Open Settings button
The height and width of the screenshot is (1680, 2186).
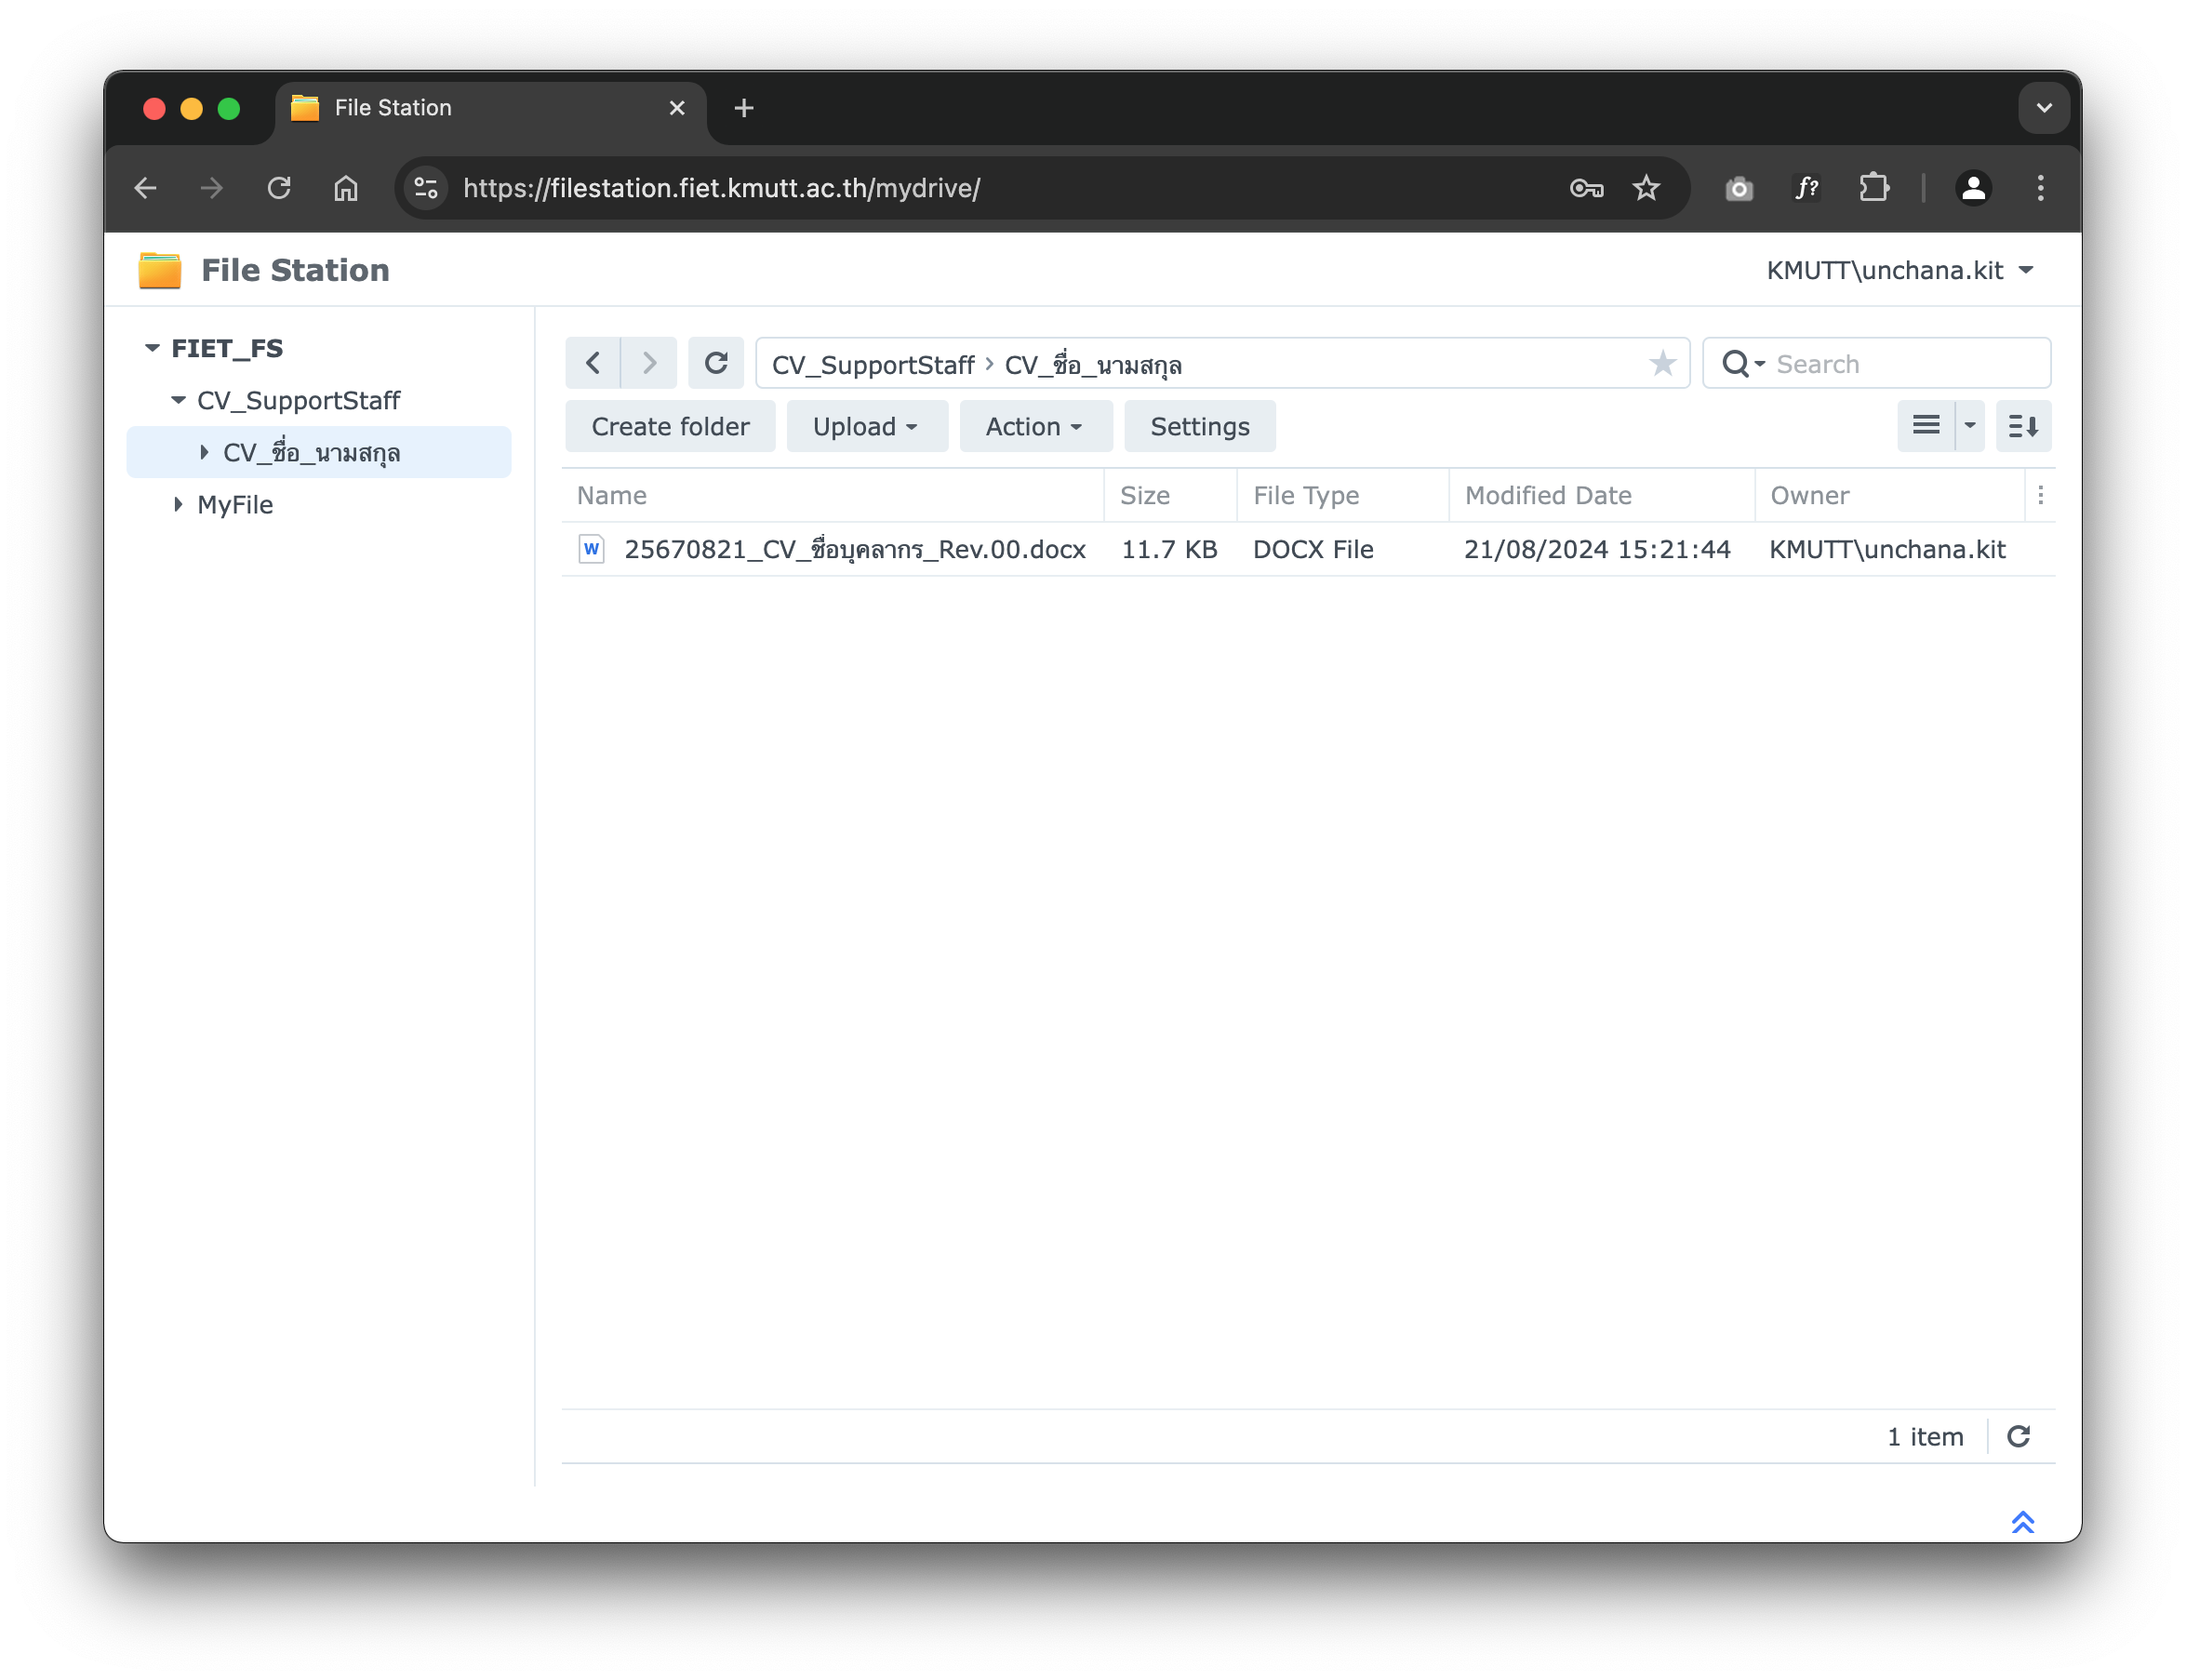click(x=1199, y=426)
